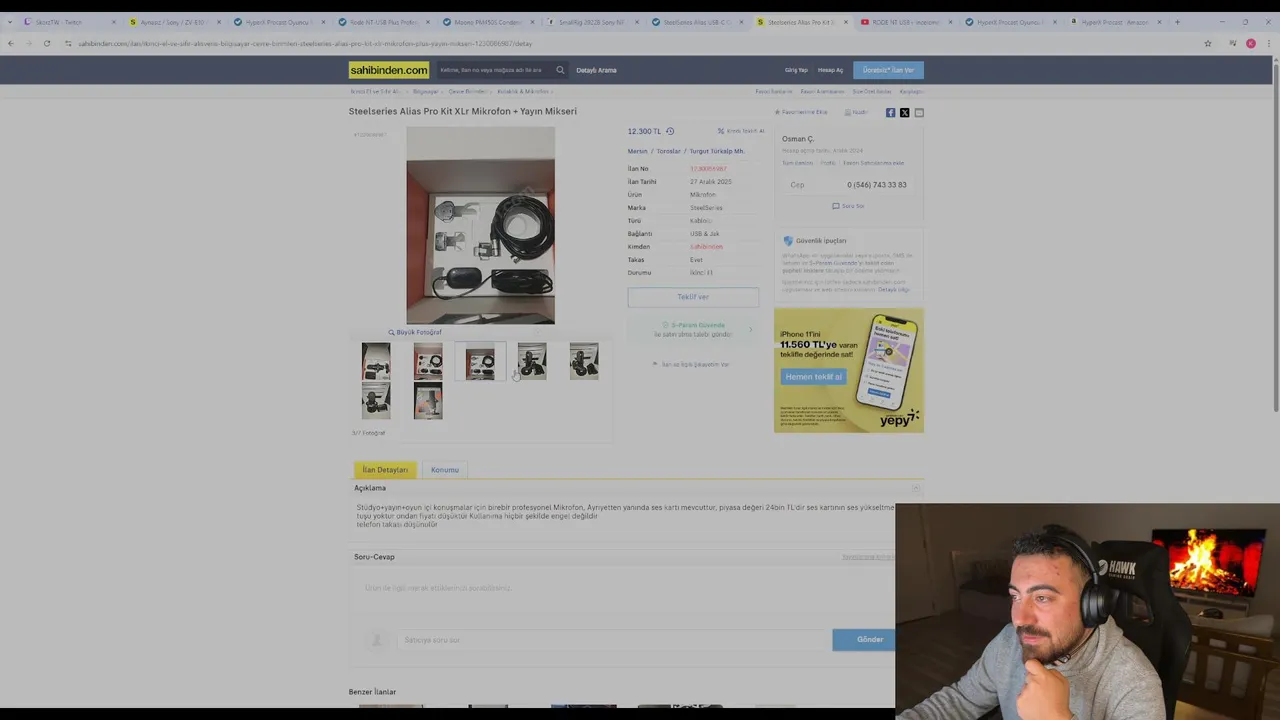Click the main product photo
1280x720 pixels.
click(x=480, y=226)
